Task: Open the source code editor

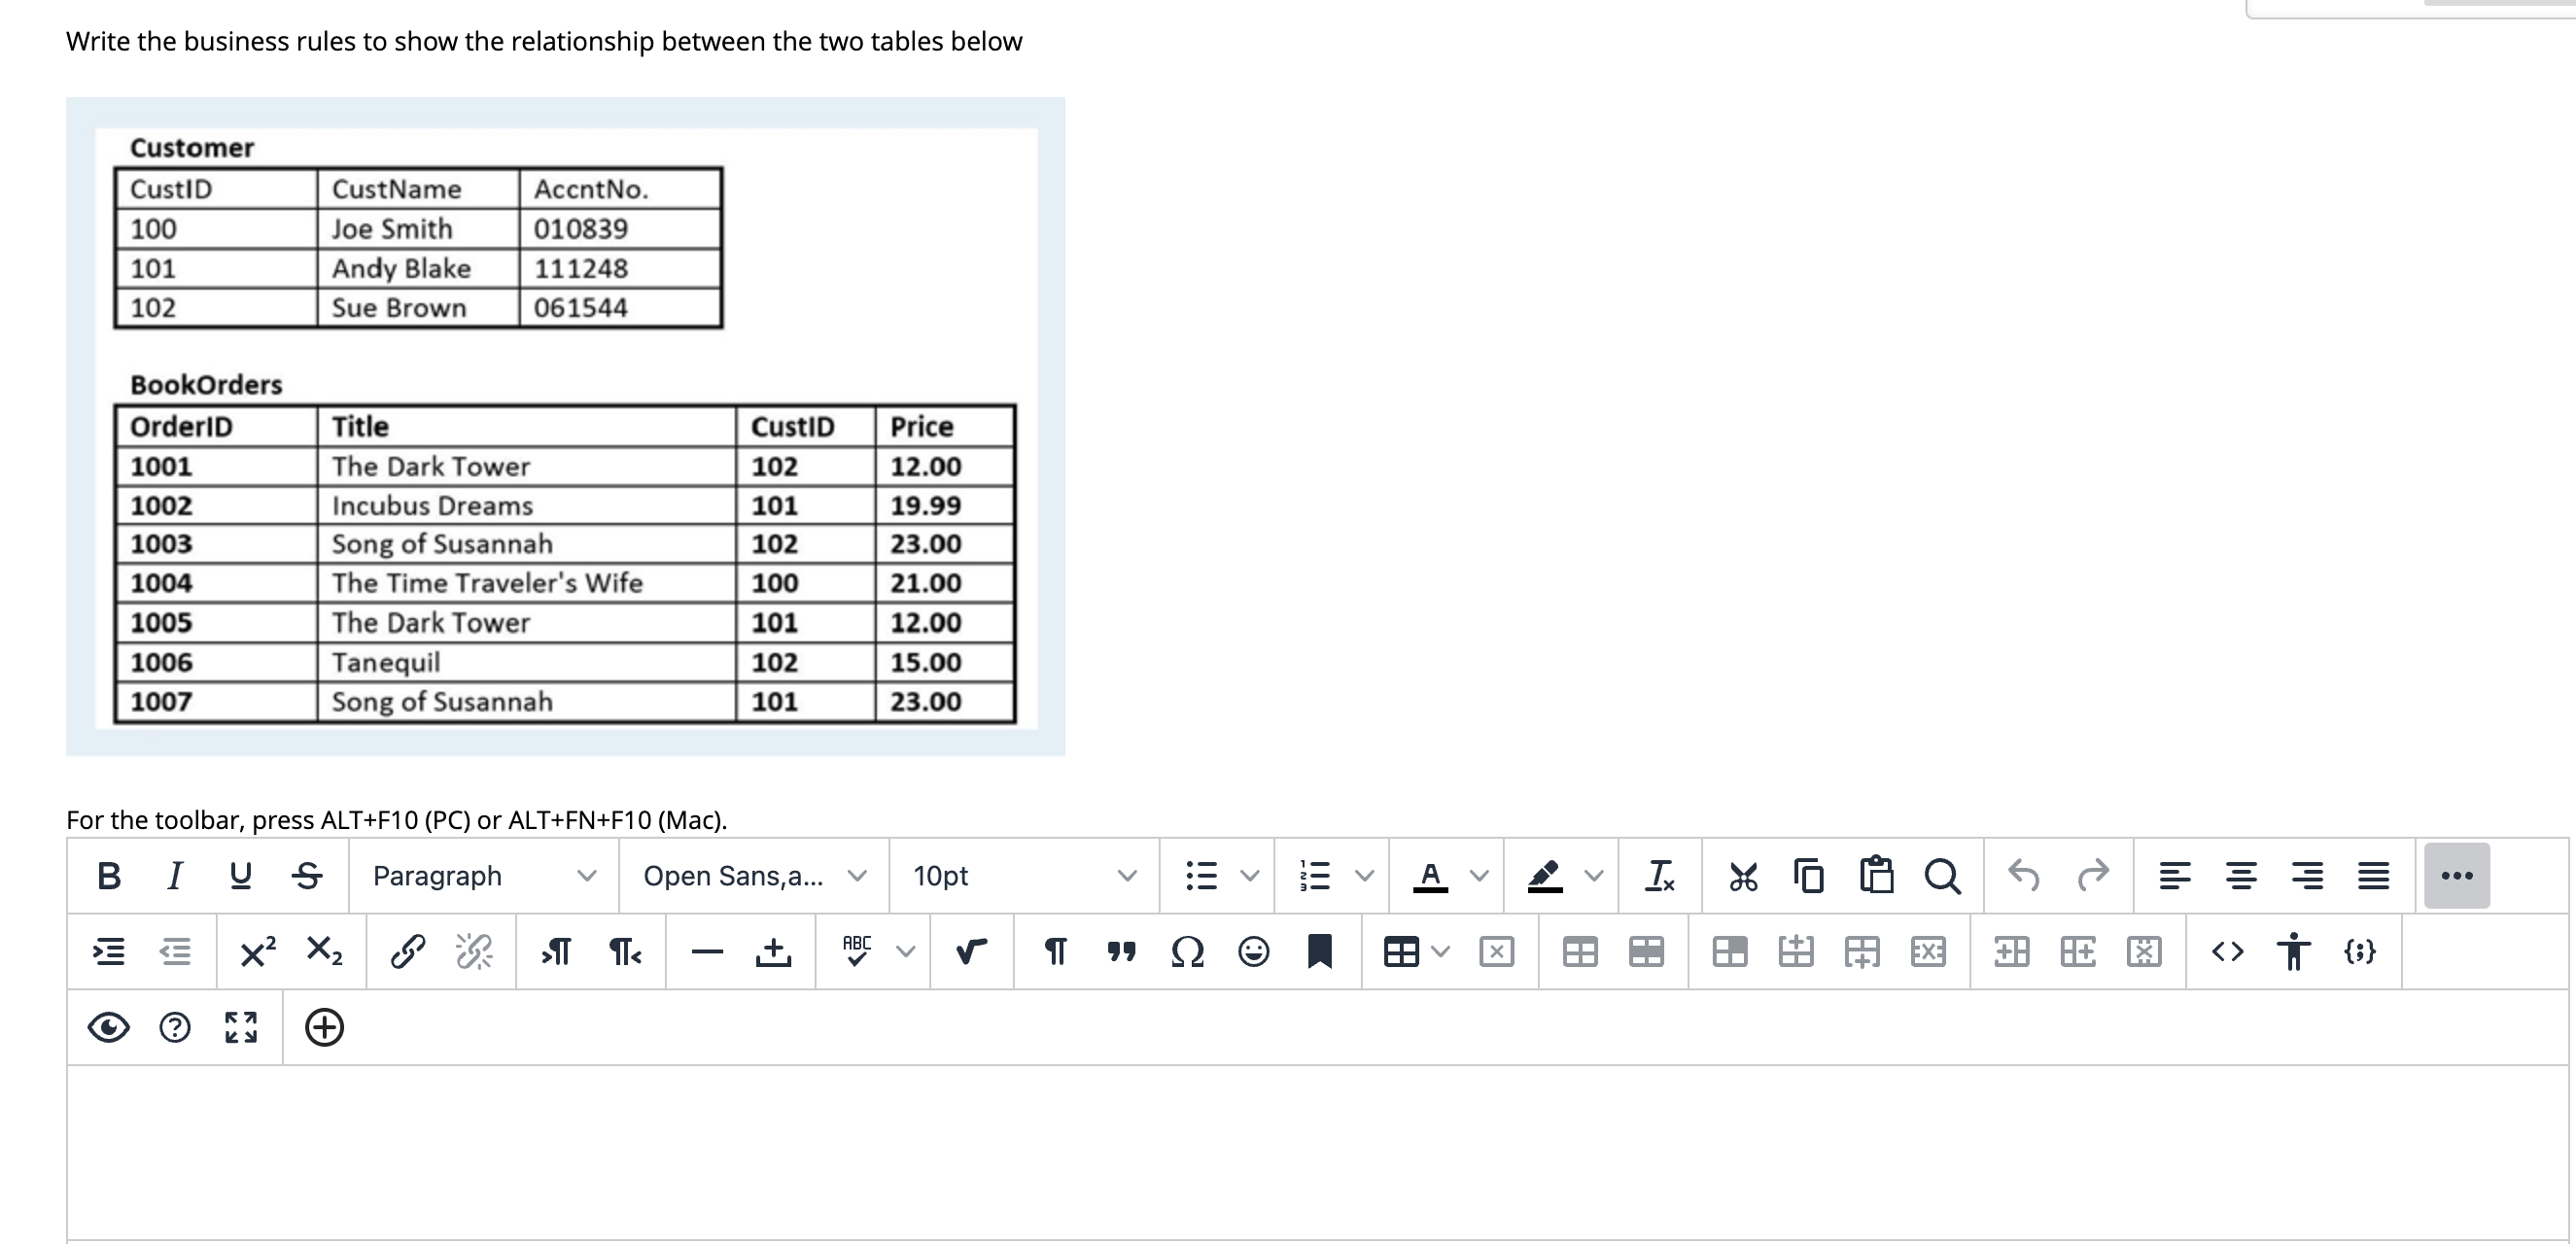Action: pos(2230,951)
